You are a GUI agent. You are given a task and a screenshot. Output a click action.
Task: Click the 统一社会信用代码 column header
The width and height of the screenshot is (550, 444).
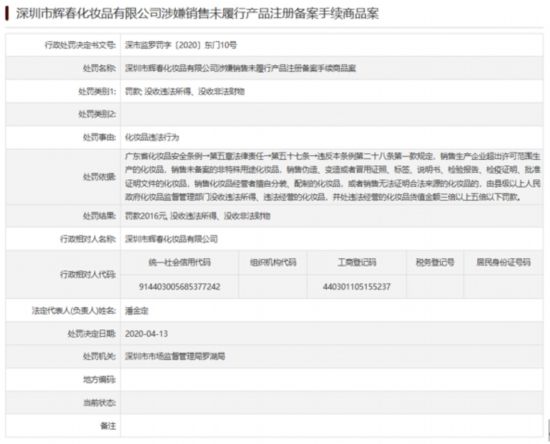(x=180, y=262)
